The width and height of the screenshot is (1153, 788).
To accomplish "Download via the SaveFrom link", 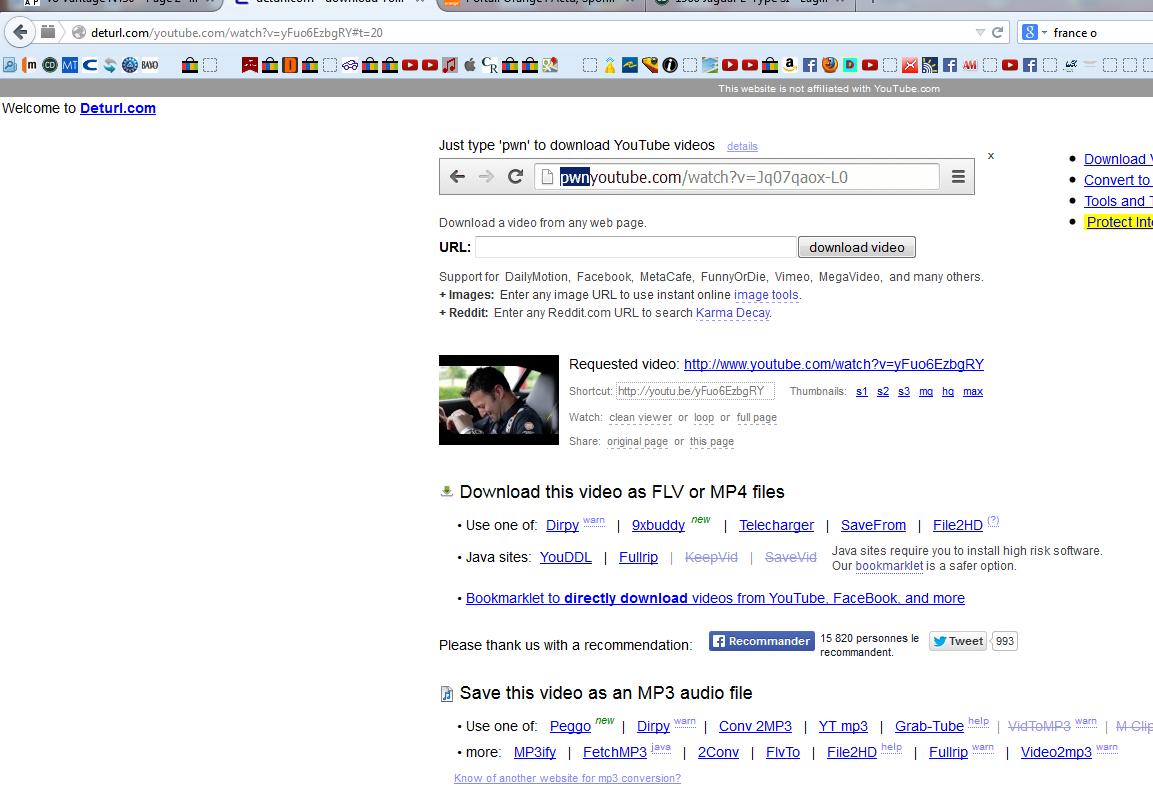I will pyautogui.click(x=874, y=525).
